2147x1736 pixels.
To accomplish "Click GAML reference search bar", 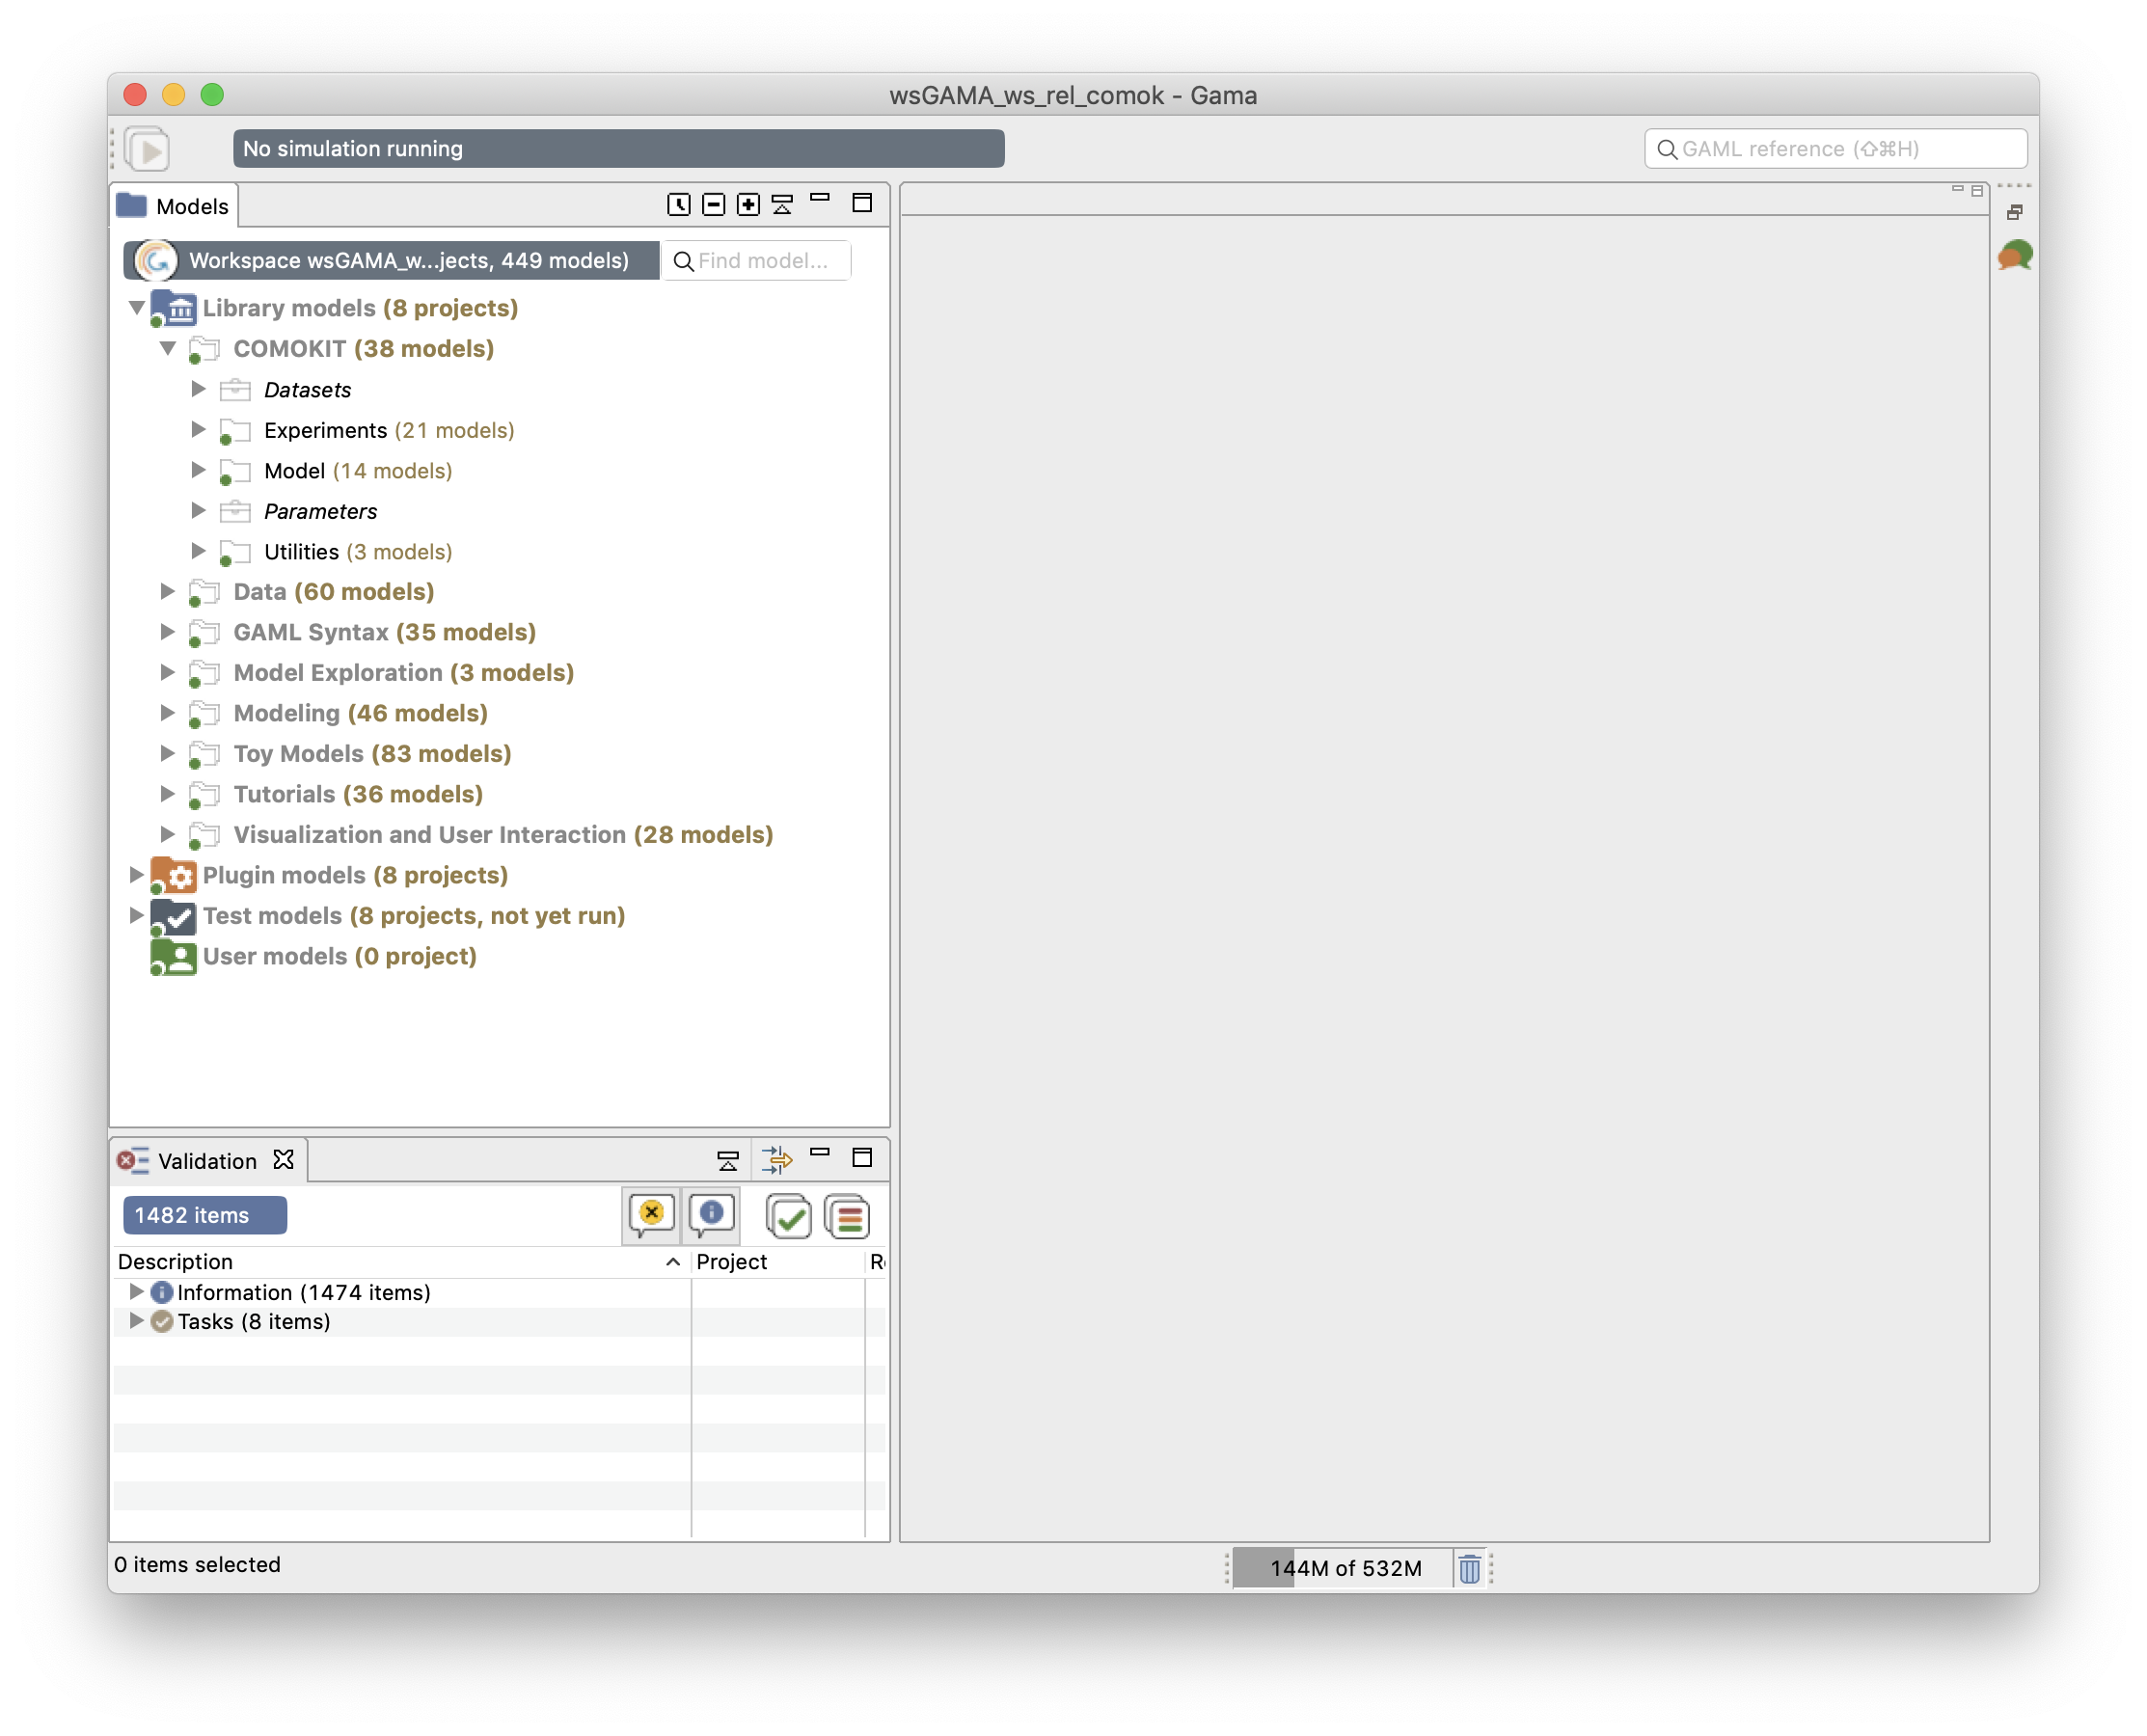I will (x=1835, y=149).
